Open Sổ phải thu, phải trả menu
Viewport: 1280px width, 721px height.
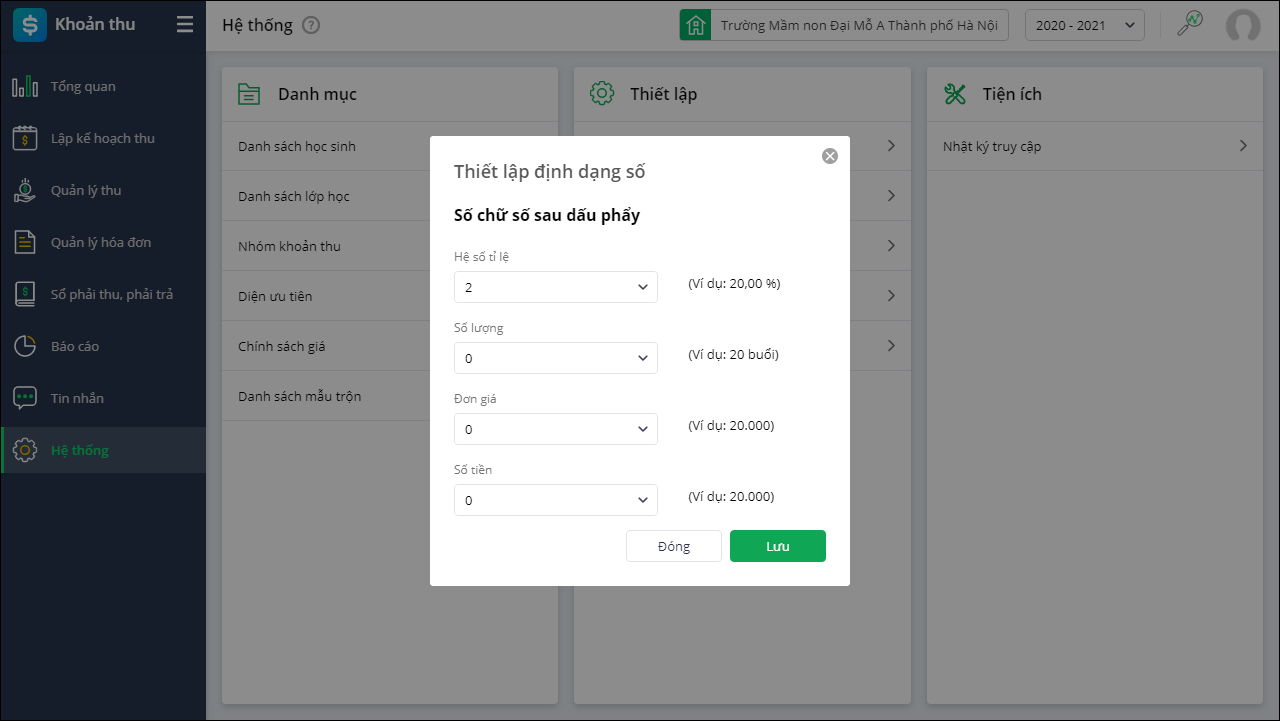coord(111,294)
